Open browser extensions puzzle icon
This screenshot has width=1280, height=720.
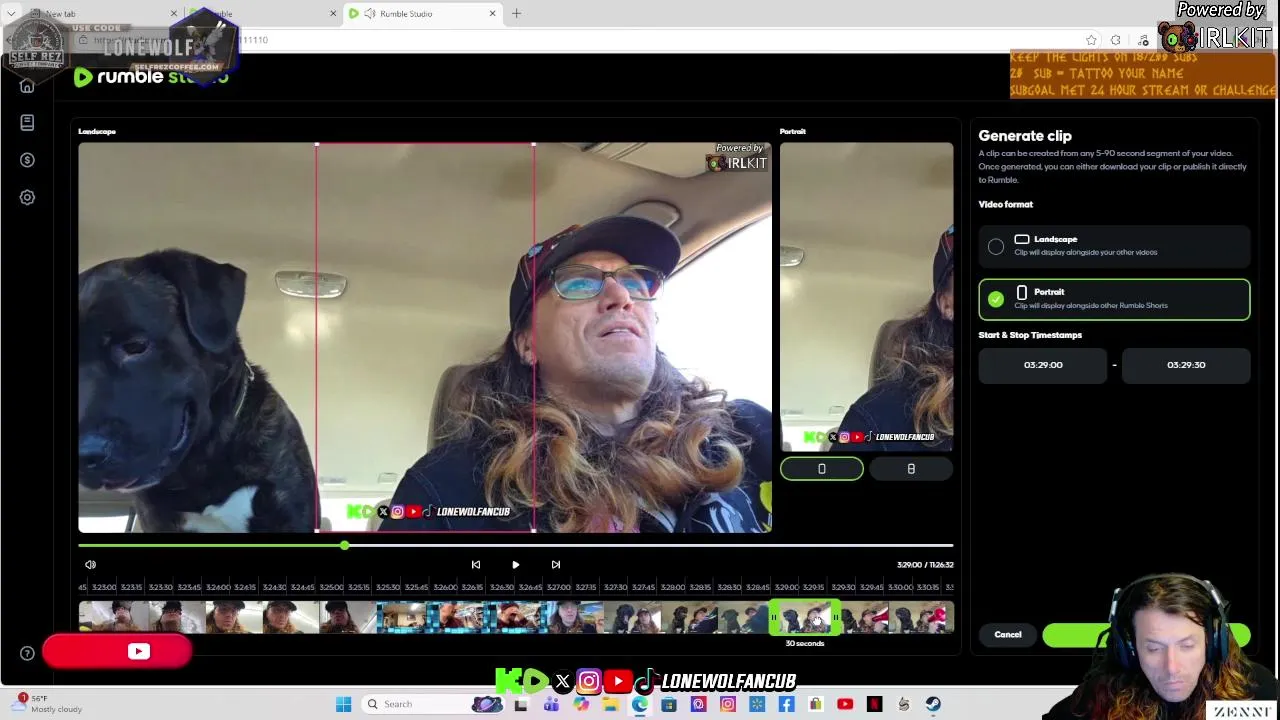coord(1116,40)
